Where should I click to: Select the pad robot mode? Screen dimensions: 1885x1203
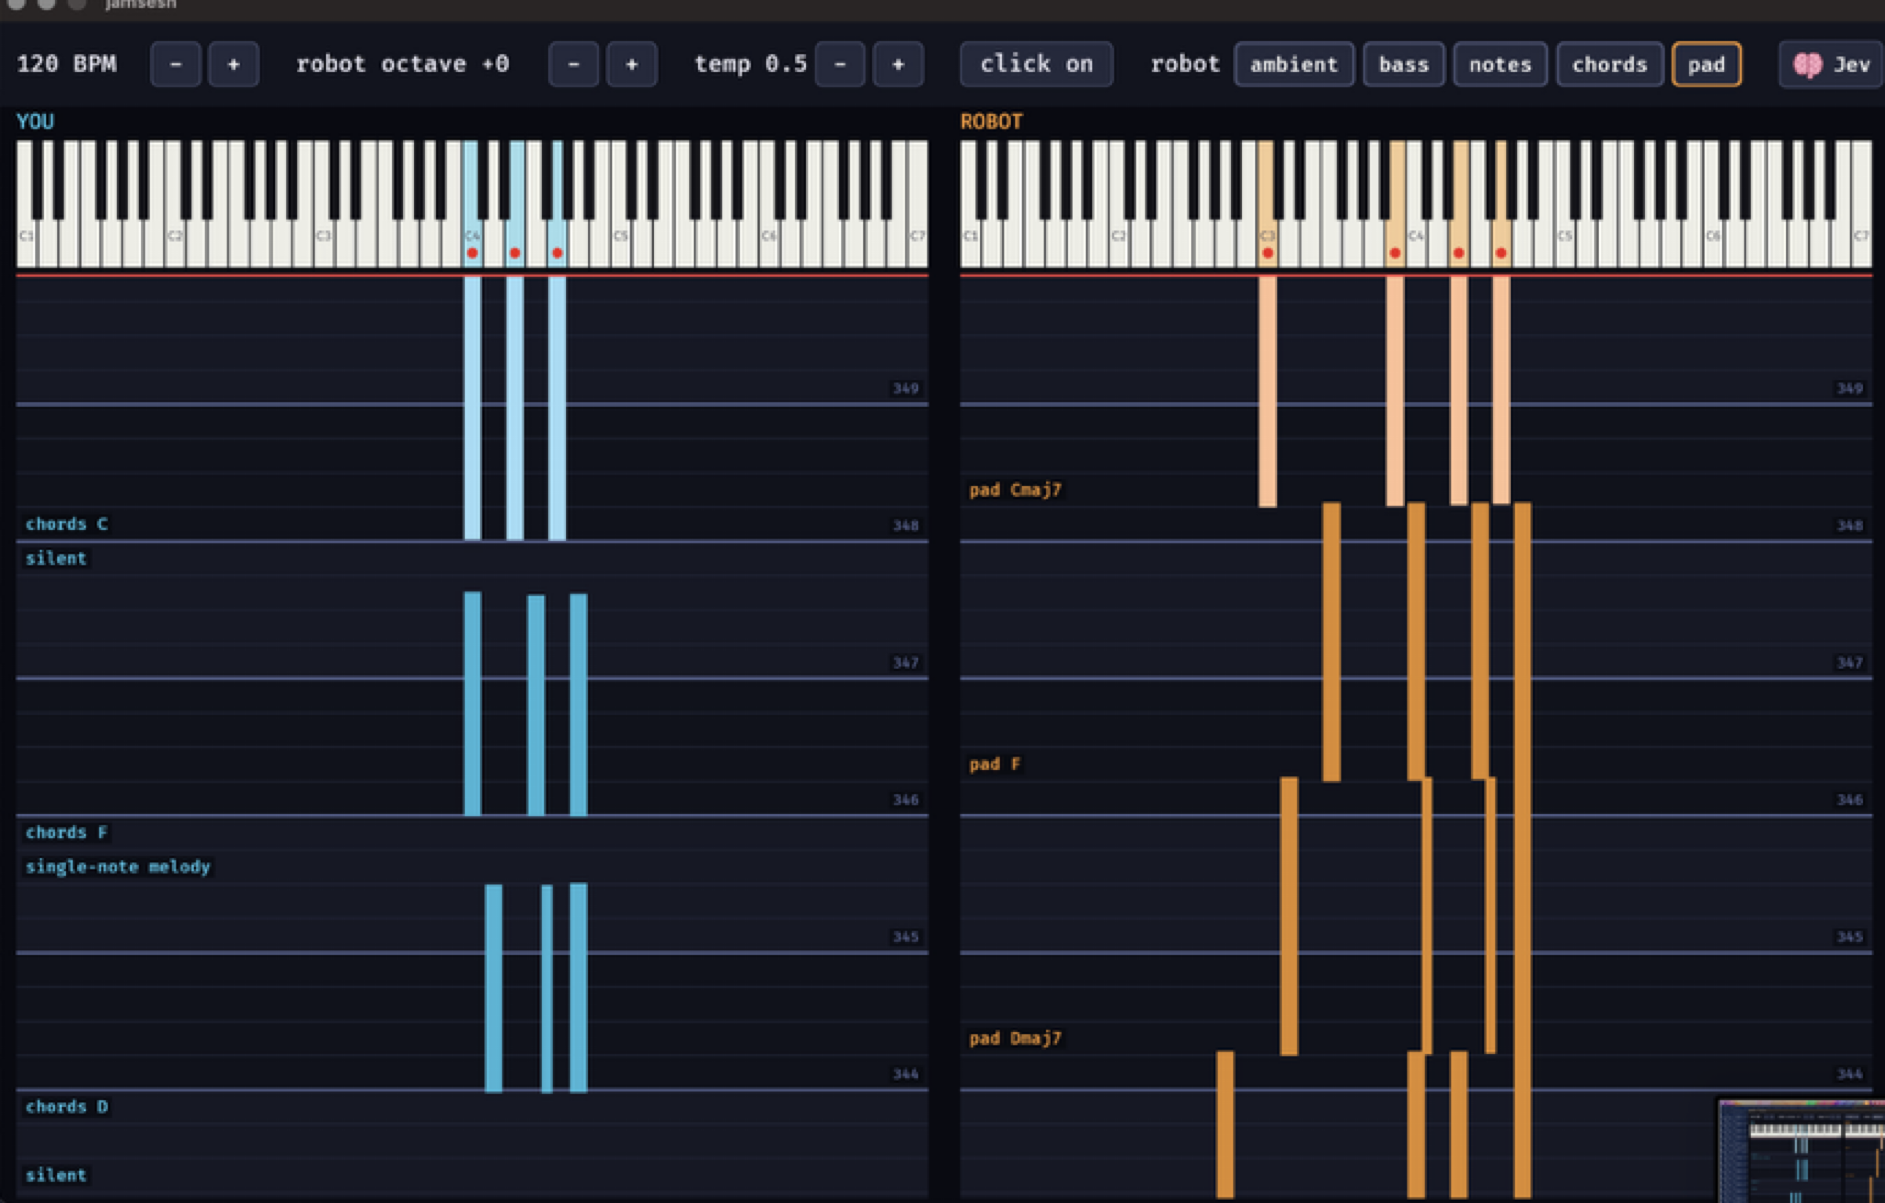(1706, 64)
